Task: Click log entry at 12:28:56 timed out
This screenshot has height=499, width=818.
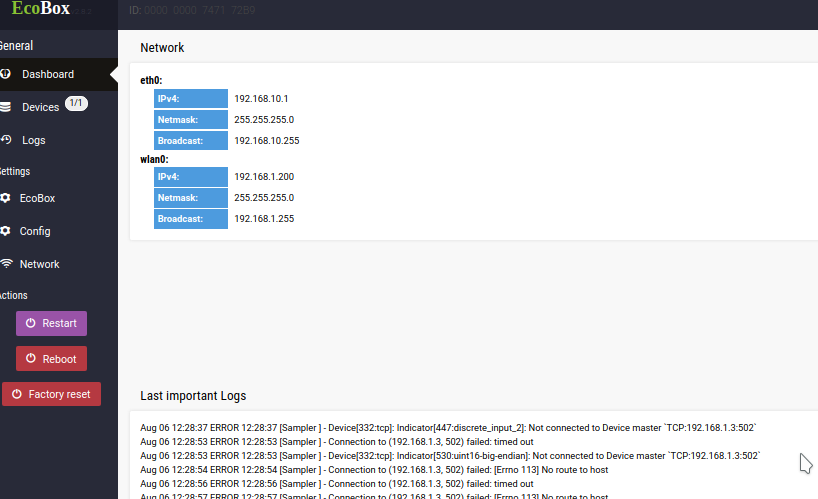Action: [336, 484]
